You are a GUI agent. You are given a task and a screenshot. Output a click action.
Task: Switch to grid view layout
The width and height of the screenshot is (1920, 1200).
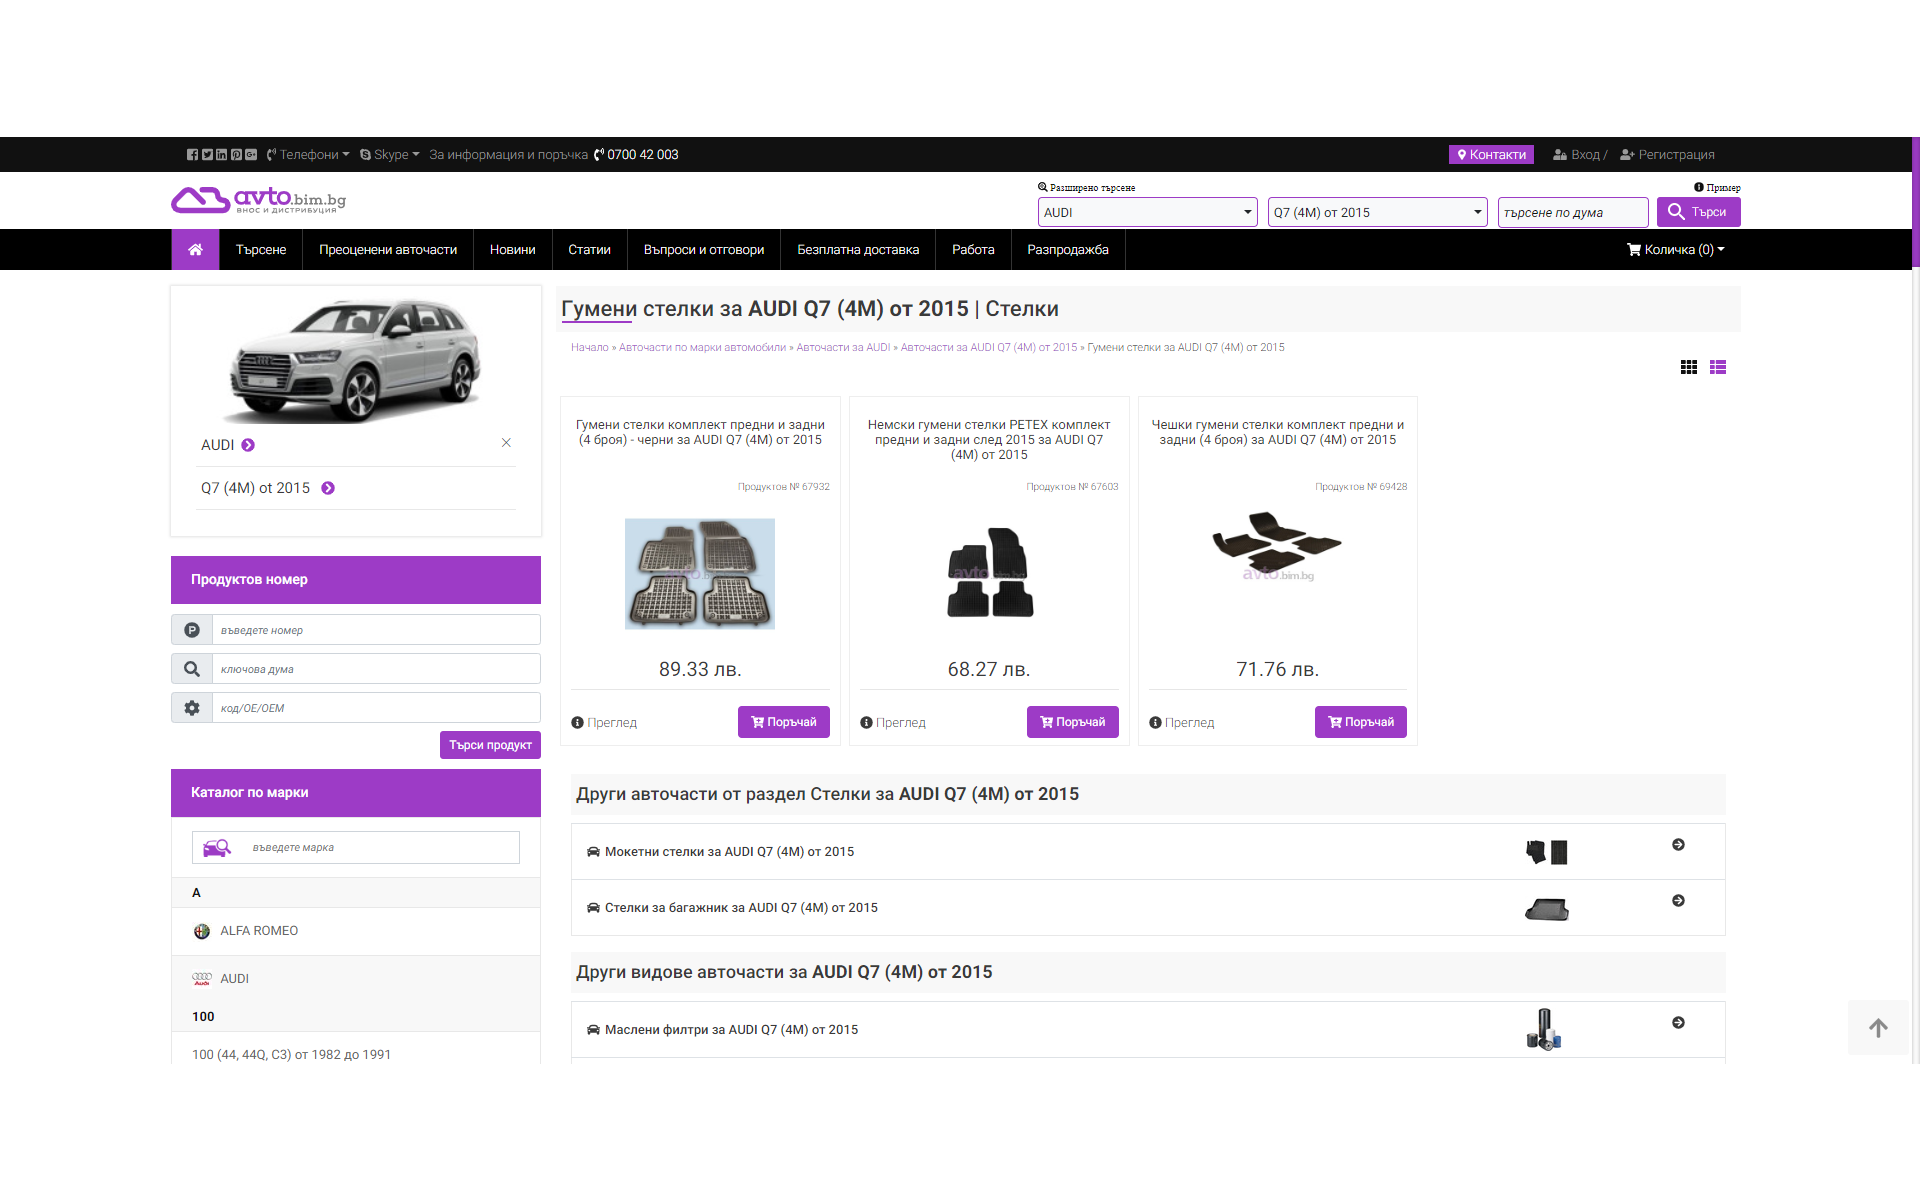(1689, 367)
